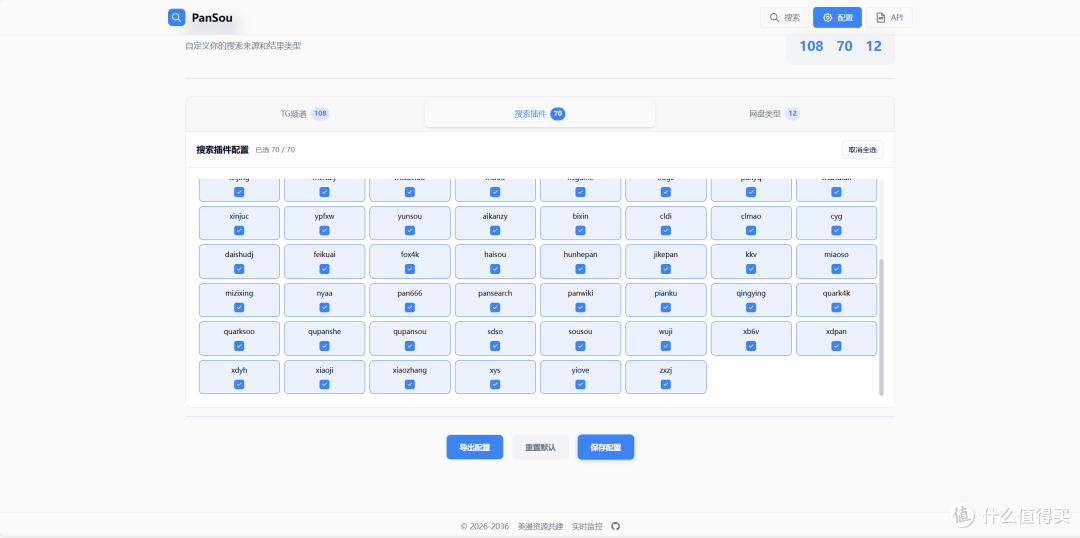The width and height of the screenshot is (1080, 538).
Task: Click the quarksoo plugin name
Action: click(239, 331)
